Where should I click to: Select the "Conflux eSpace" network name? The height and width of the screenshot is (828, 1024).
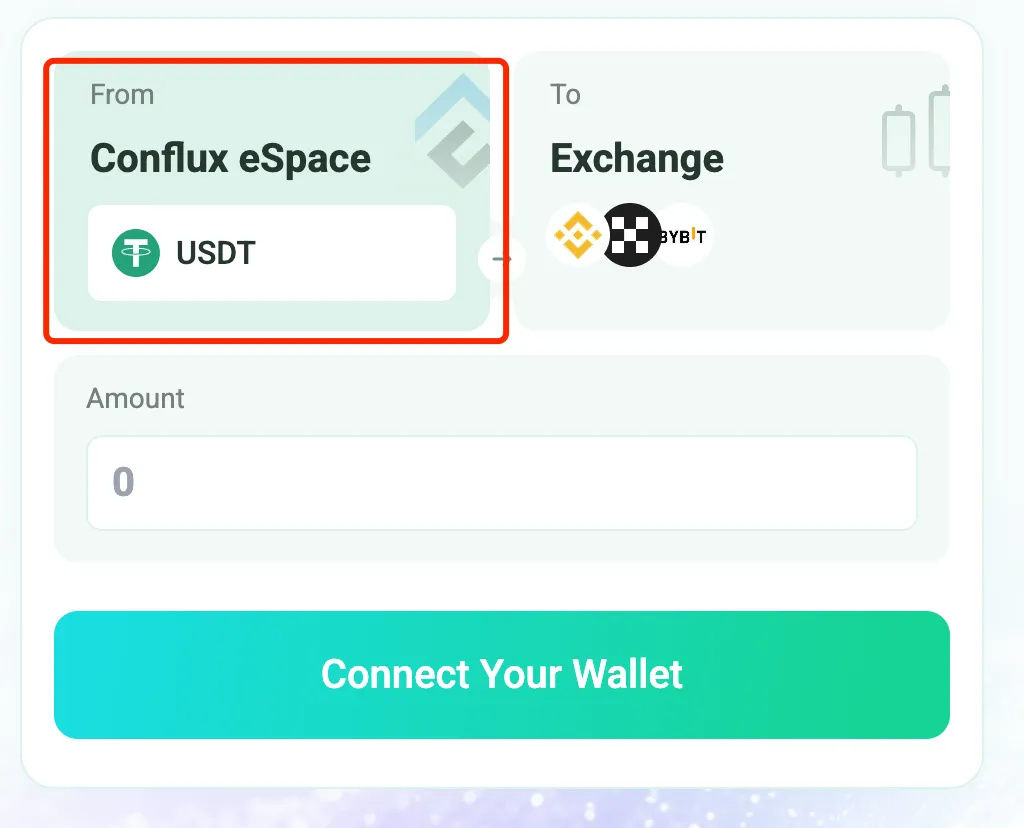point(231,159)
